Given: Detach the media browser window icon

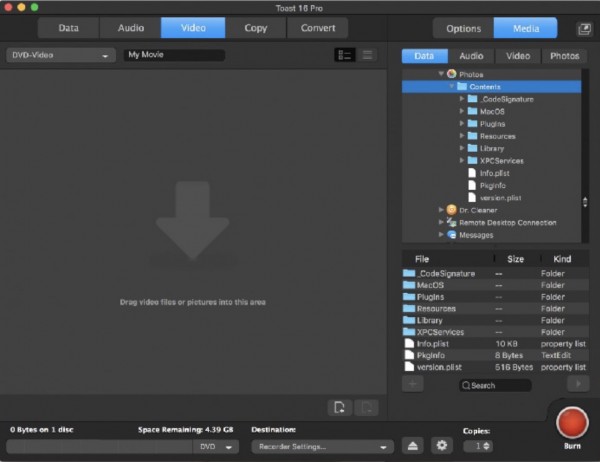Looking at the screenshot, I should 584,29.
